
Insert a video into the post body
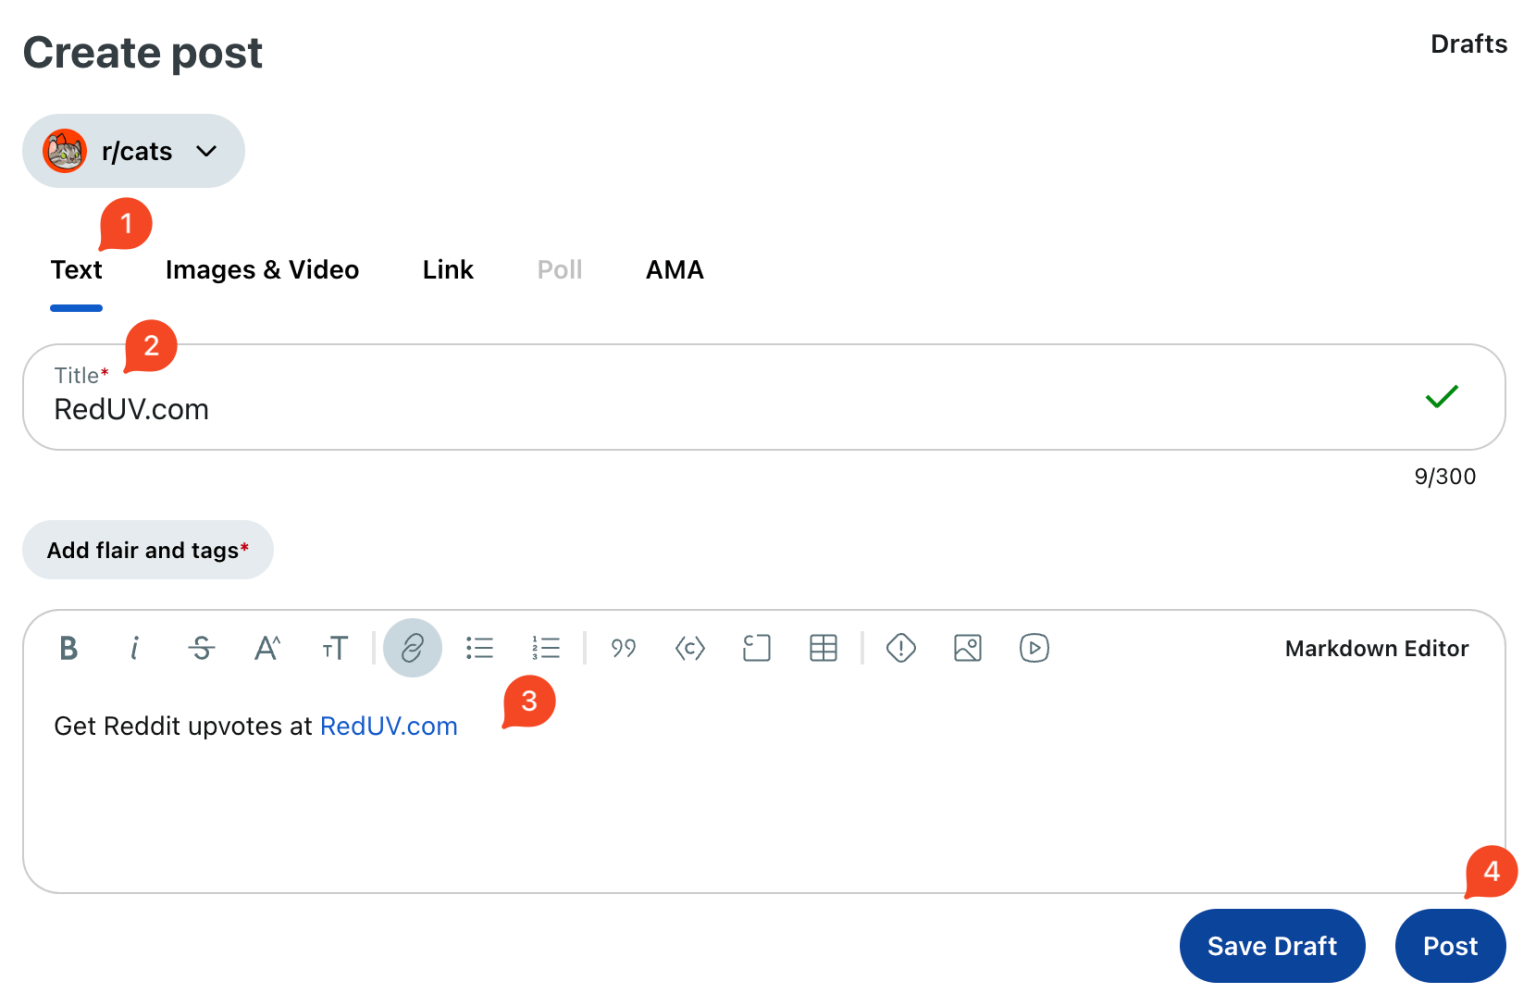coord(1034,648)
